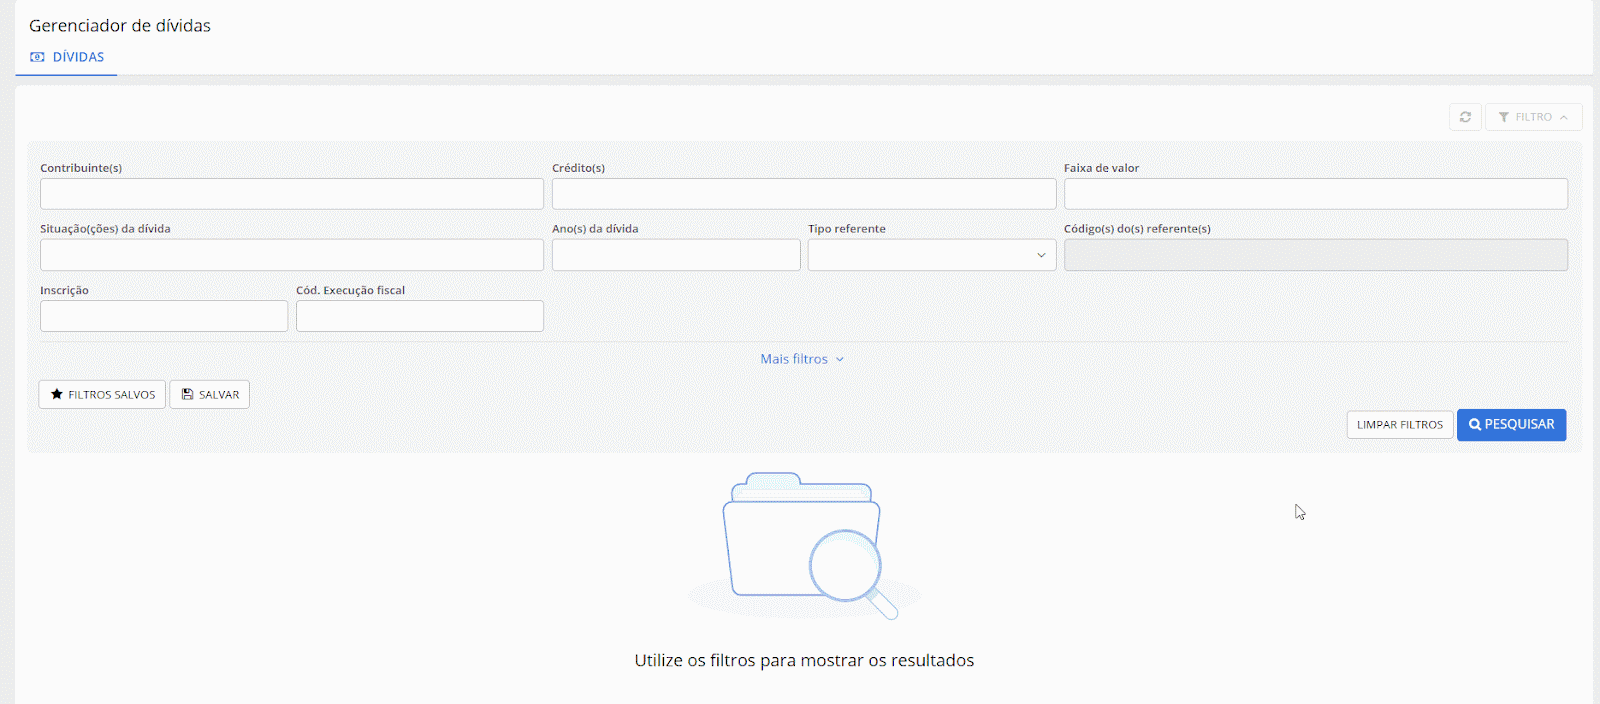Open FILTROS SALVOS list
Screen dimensions: 1600x704
coord(102,395)
